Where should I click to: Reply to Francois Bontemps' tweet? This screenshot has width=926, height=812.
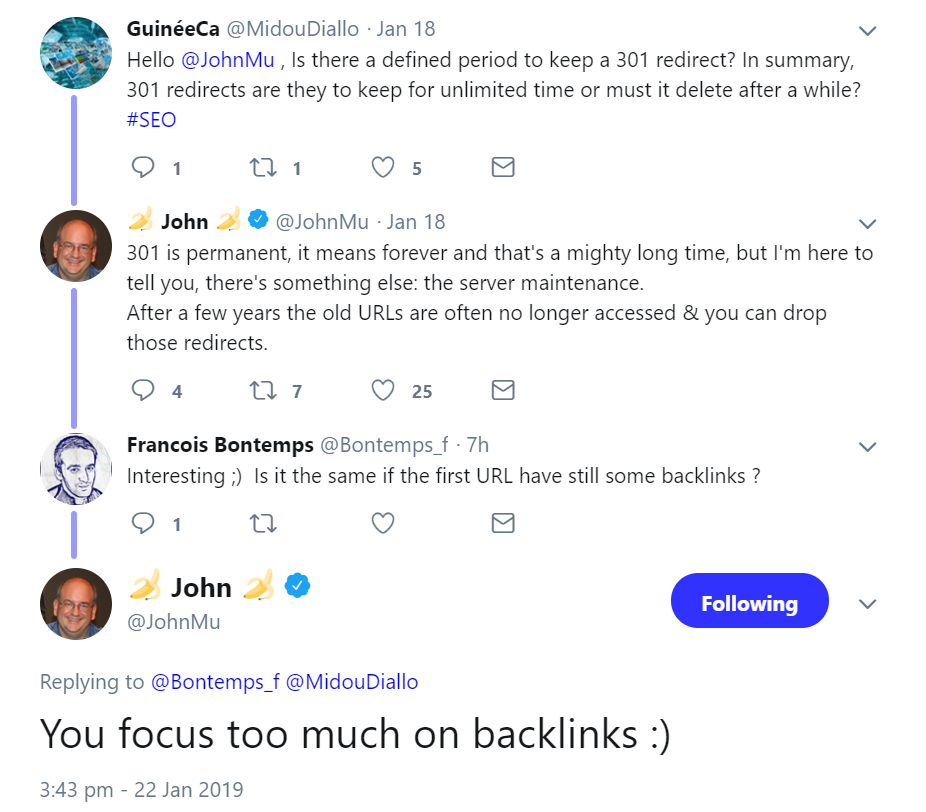coord(143,522)
